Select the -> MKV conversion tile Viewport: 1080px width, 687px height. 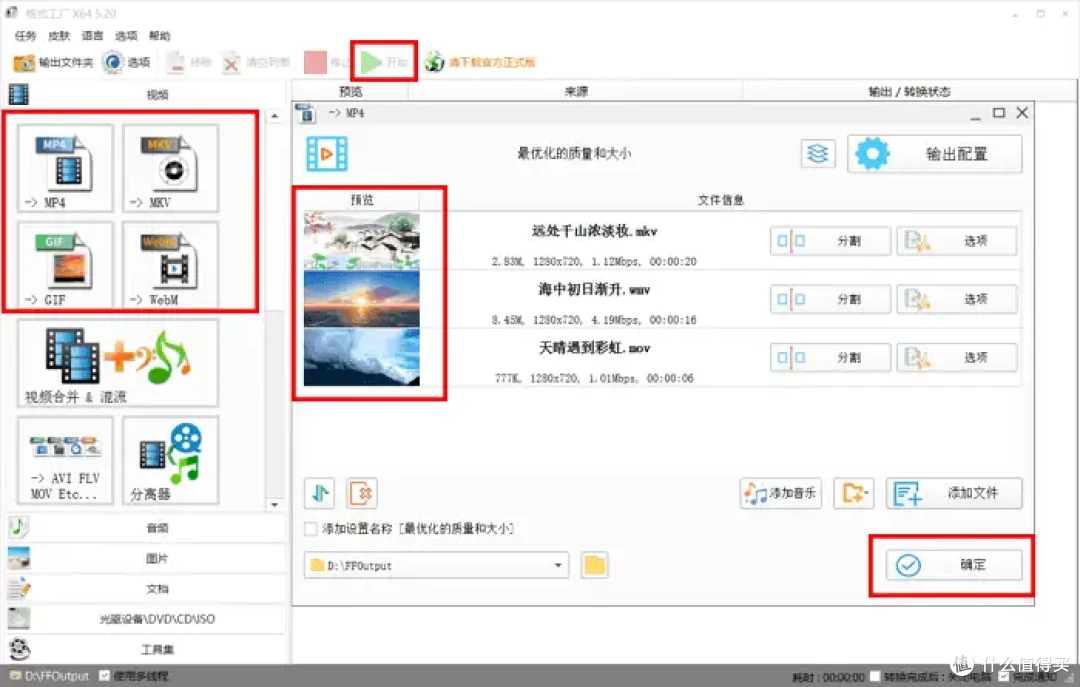click(x=170, y=168)
